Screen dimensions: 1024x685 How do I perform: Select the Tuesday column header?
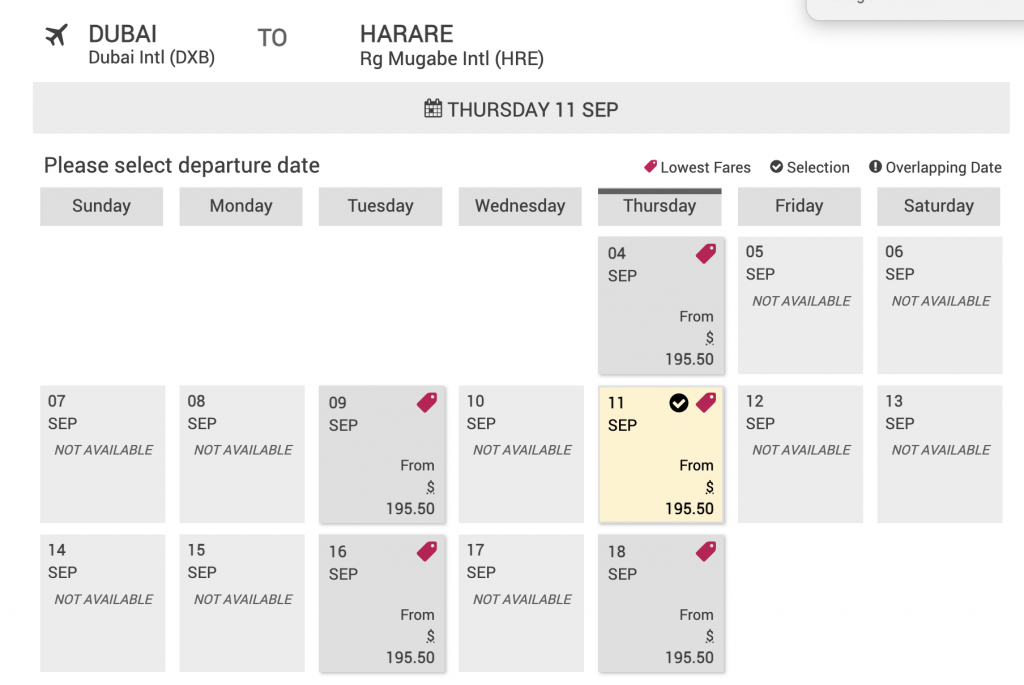(x=380, y=206)
